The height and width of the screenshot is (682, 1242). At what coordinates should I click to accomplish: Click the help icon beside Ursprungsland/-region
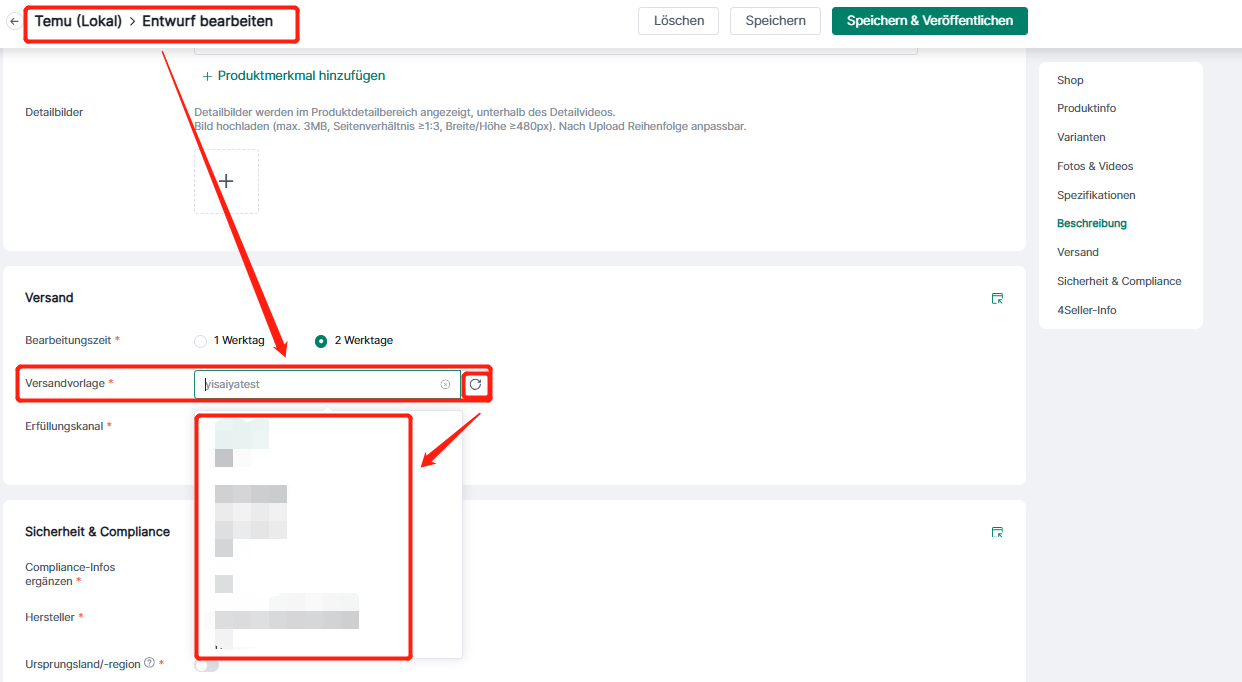(149, 663)
